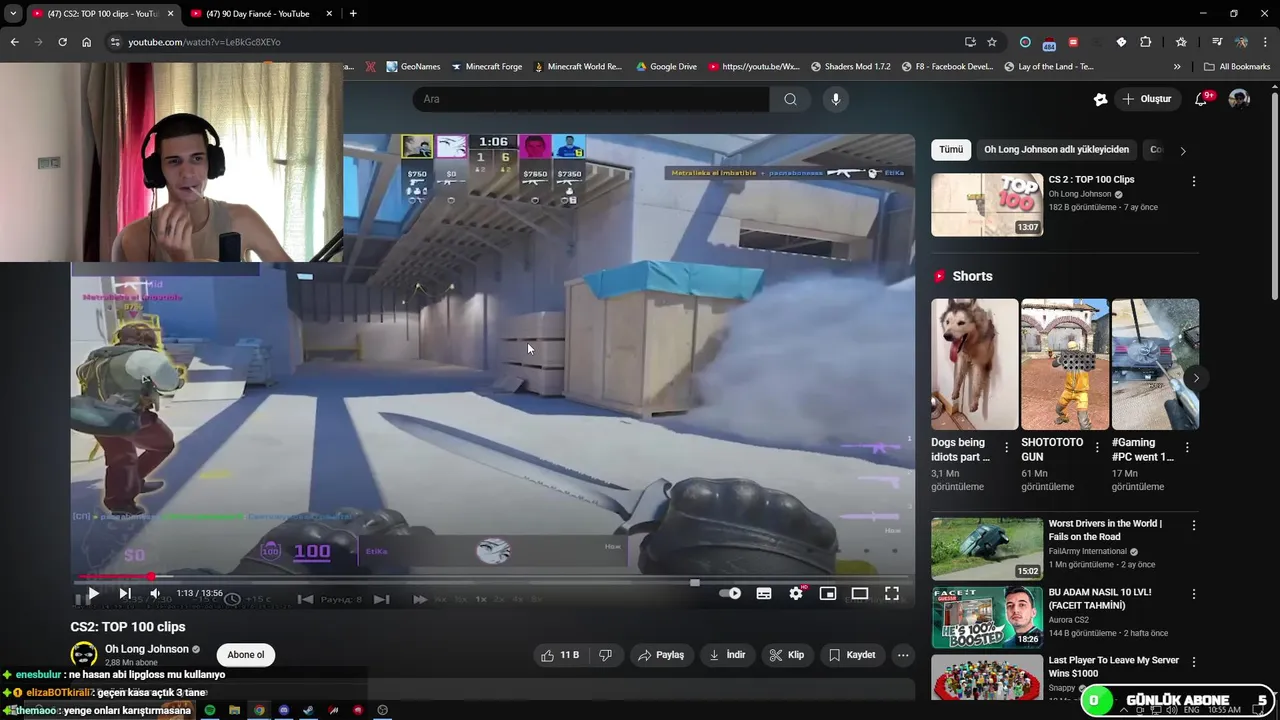Viewport: 1280px width, 720px height.
Task: Enable miniplayer mode
Action: point(828,593)
